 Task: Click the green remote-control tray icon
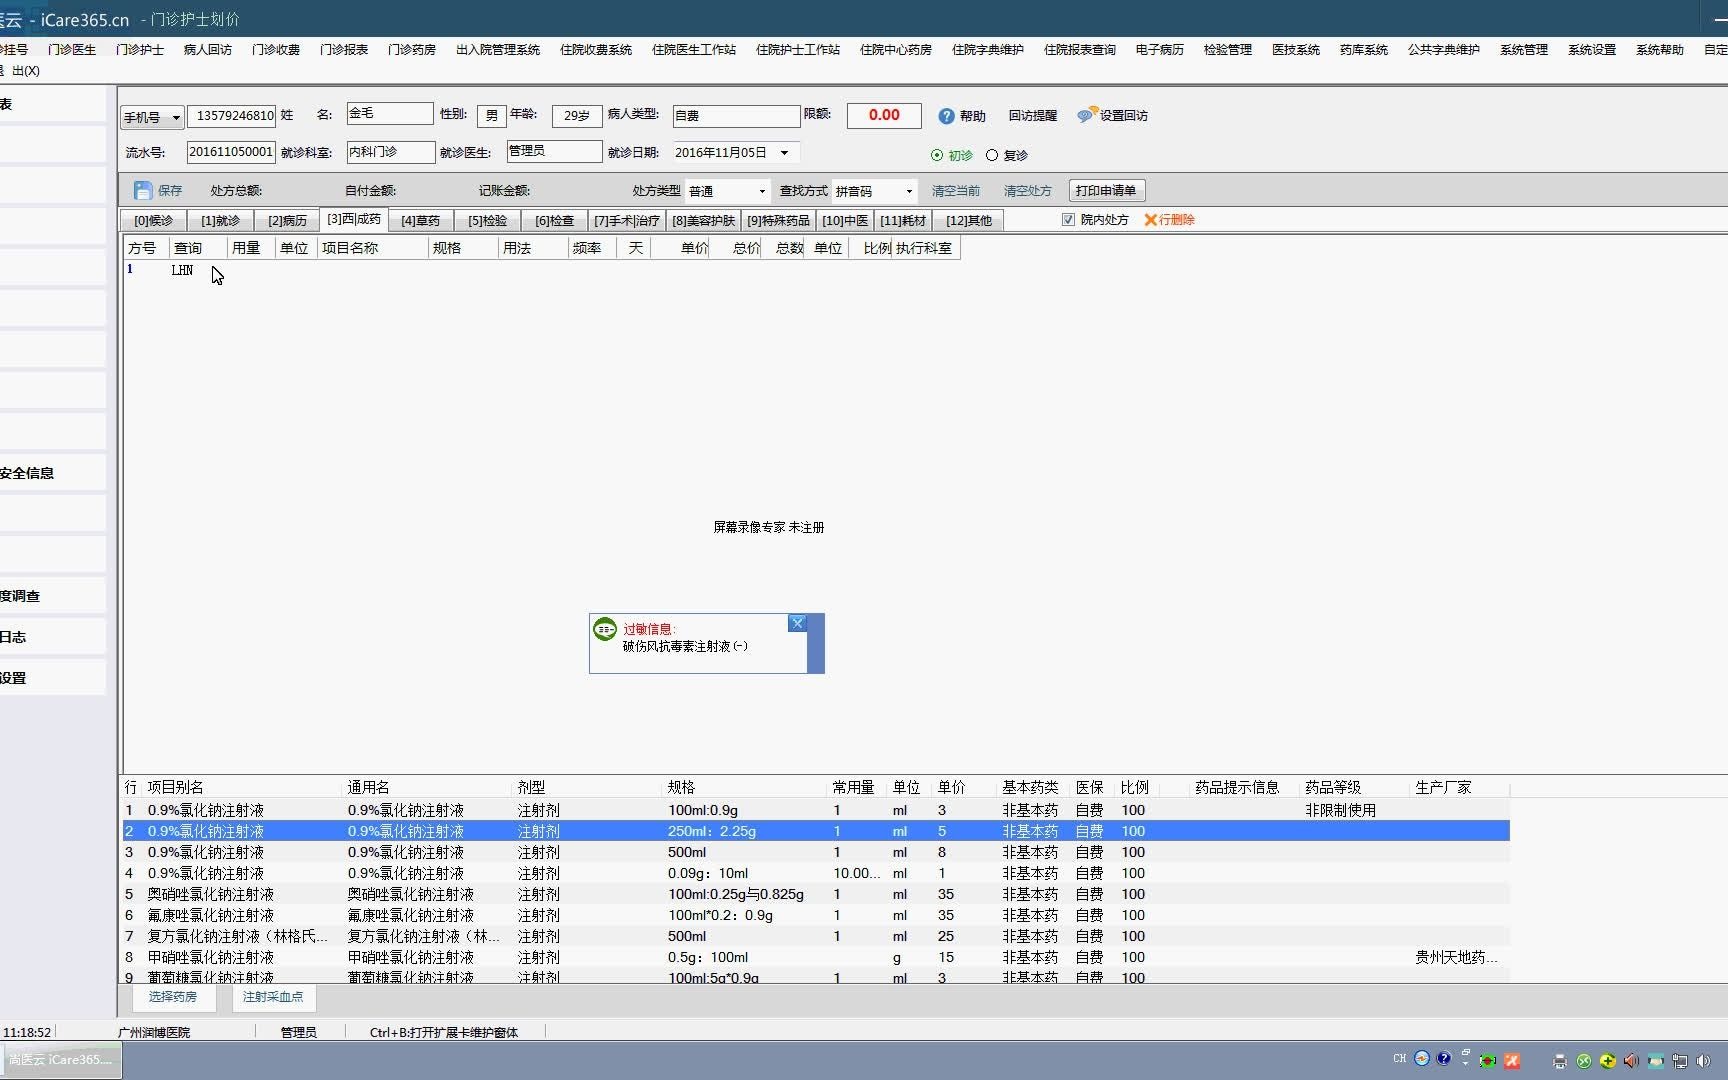point(1584,1061)
